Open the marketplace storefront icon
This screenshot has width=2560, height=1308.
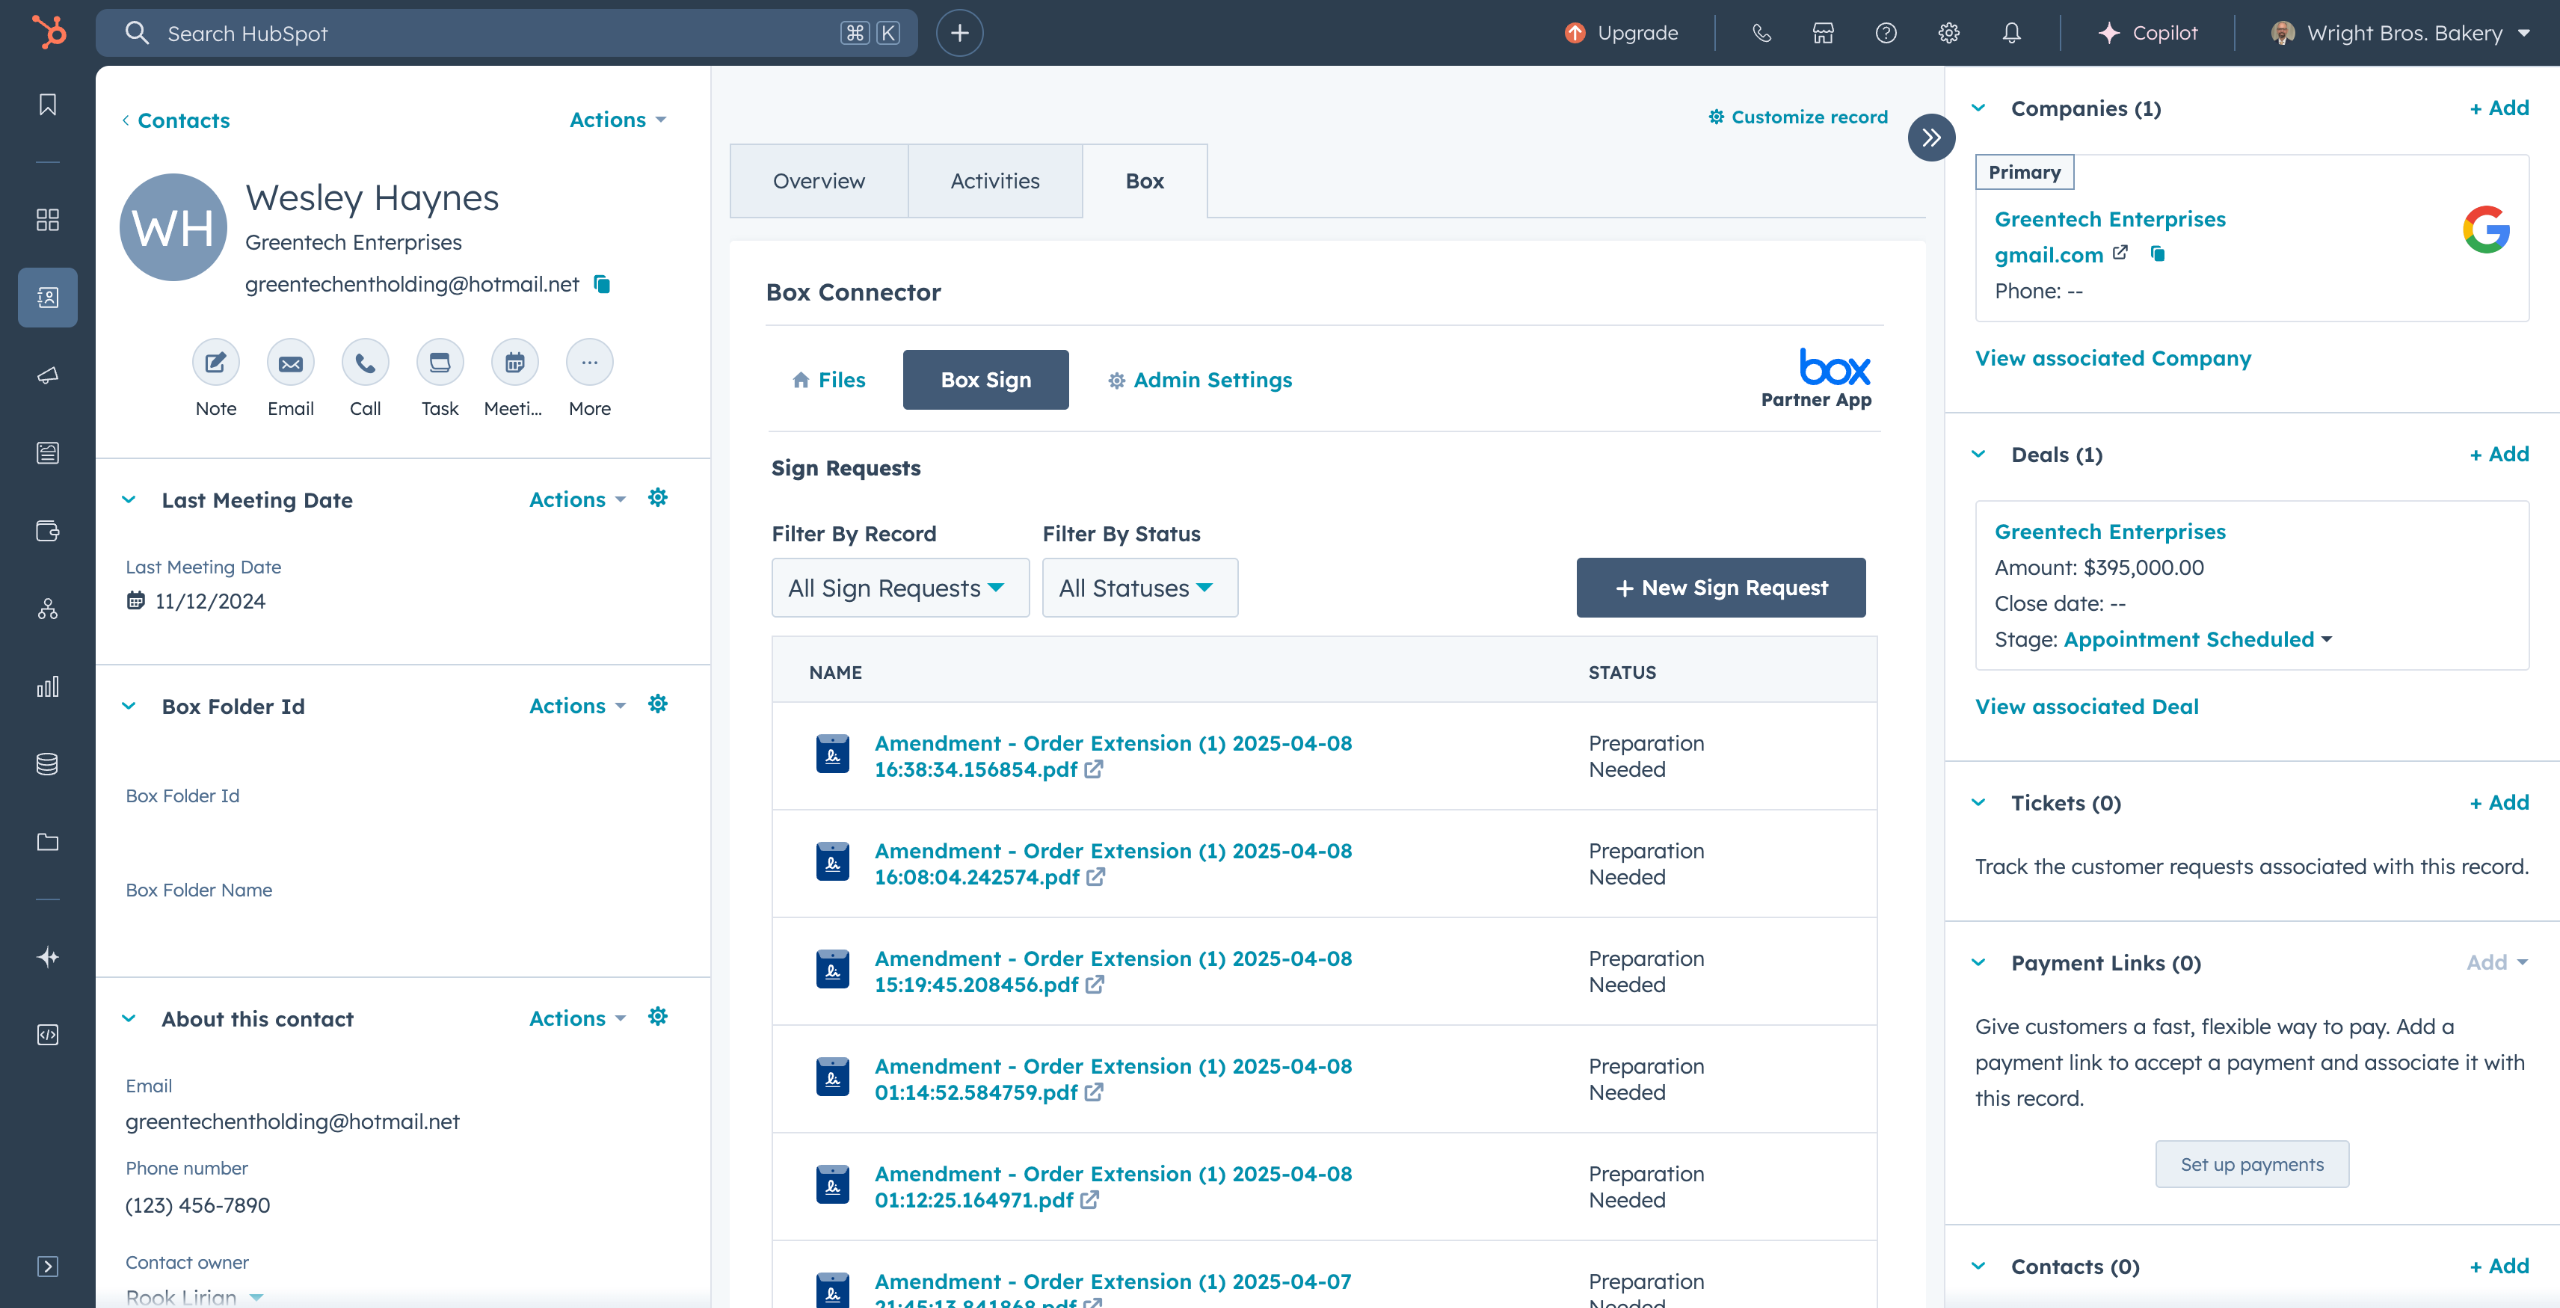(1823, 33)
